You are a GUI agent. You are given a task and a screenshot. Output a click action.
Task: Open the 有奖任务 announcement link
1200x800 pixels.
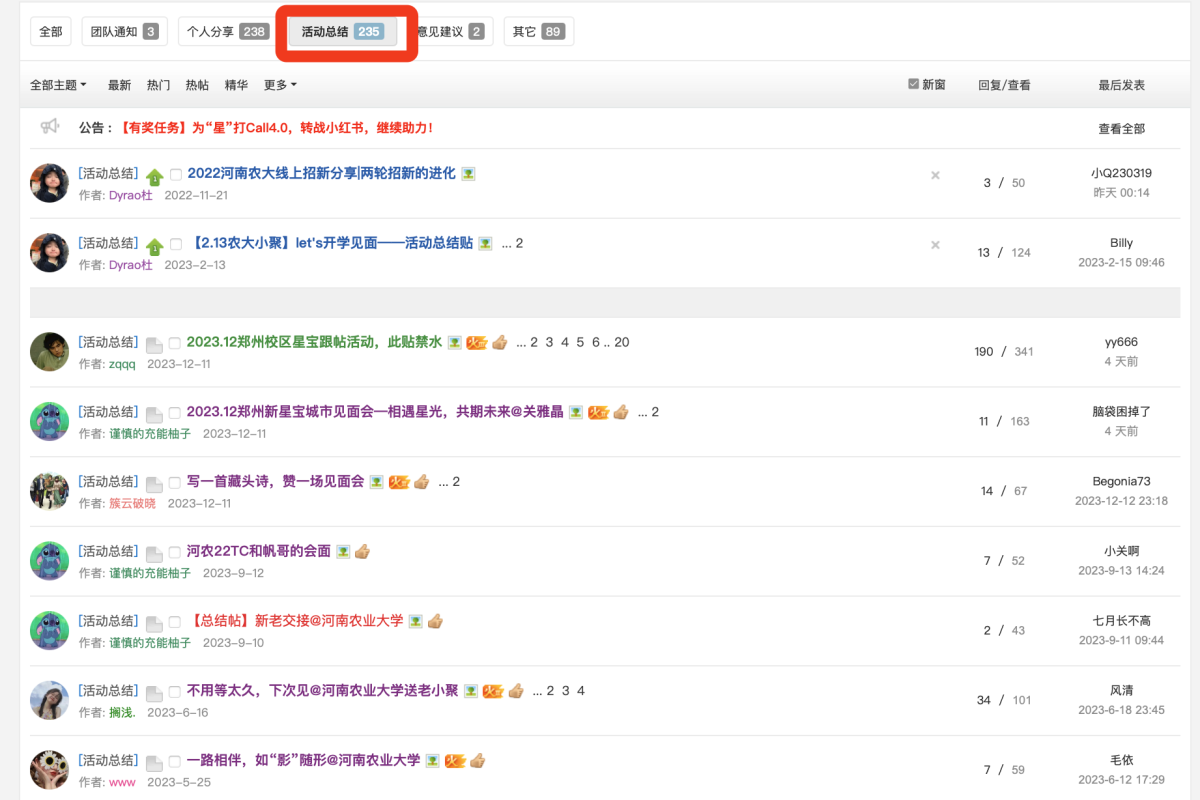click(276, 128)
